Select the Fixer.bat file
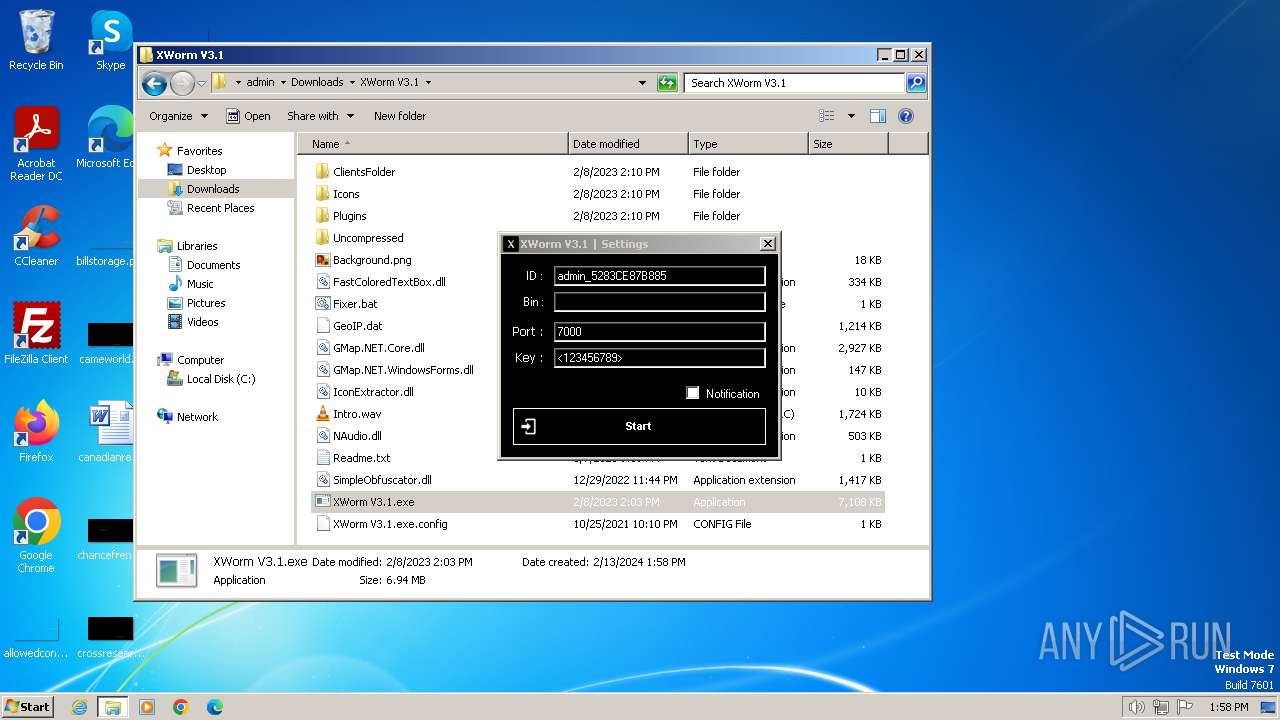Viewport: 1280px width, 720px height. [355, 304]
